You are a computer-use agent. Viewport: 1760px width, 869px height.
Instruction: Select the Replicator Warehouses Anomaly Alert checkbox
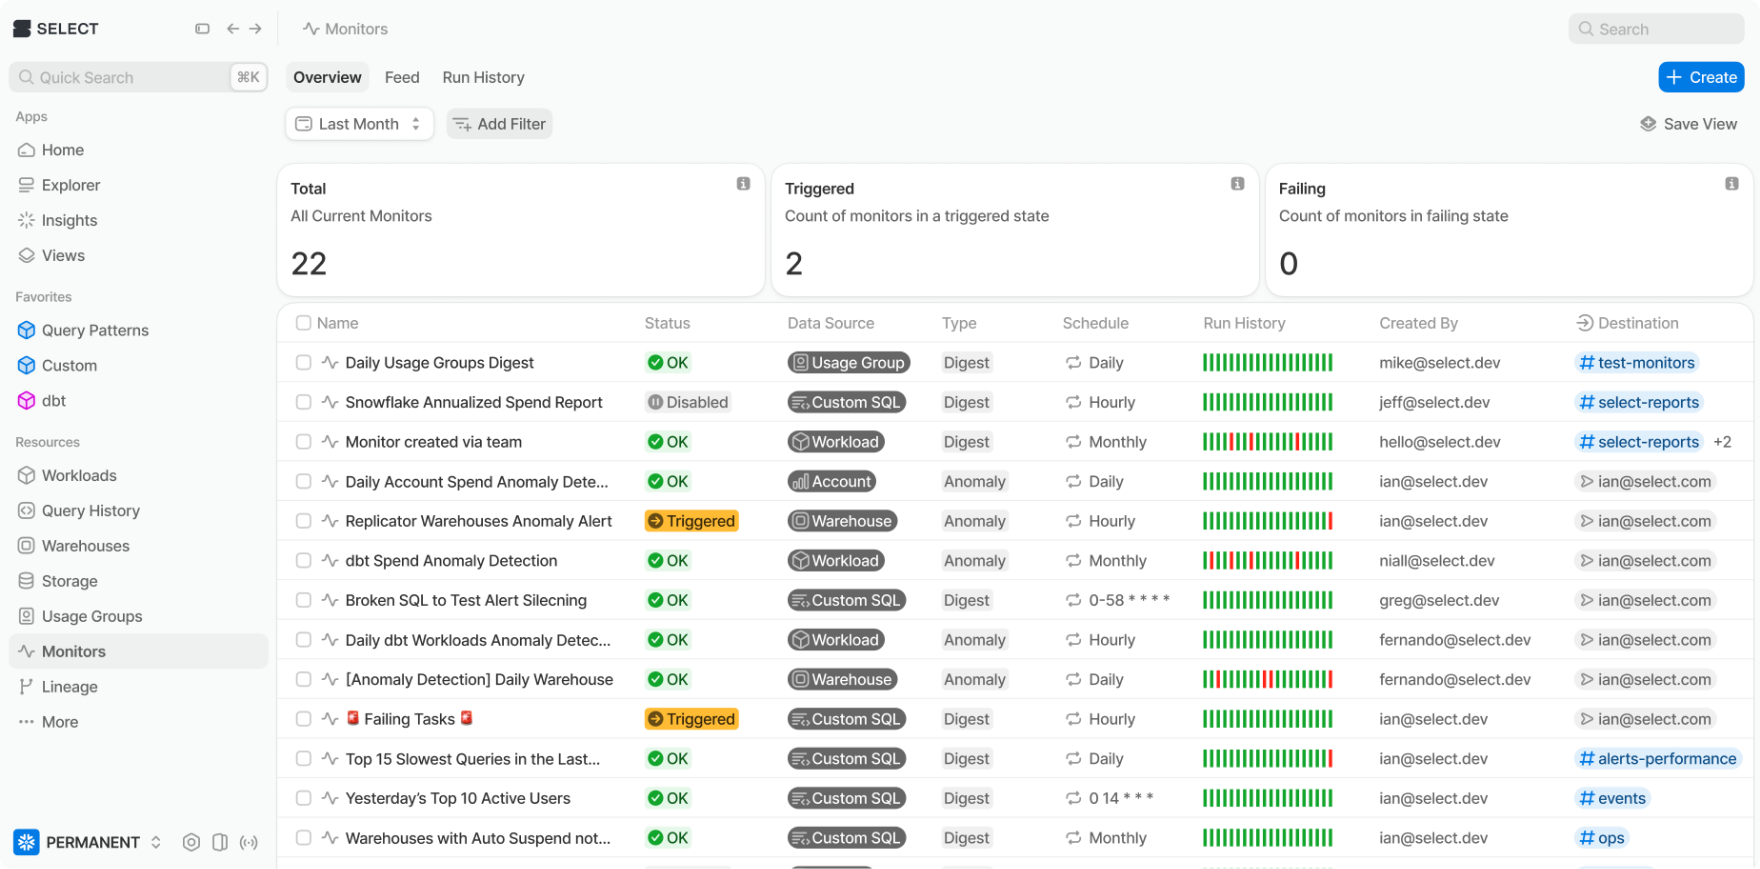[x=303, y=521]
